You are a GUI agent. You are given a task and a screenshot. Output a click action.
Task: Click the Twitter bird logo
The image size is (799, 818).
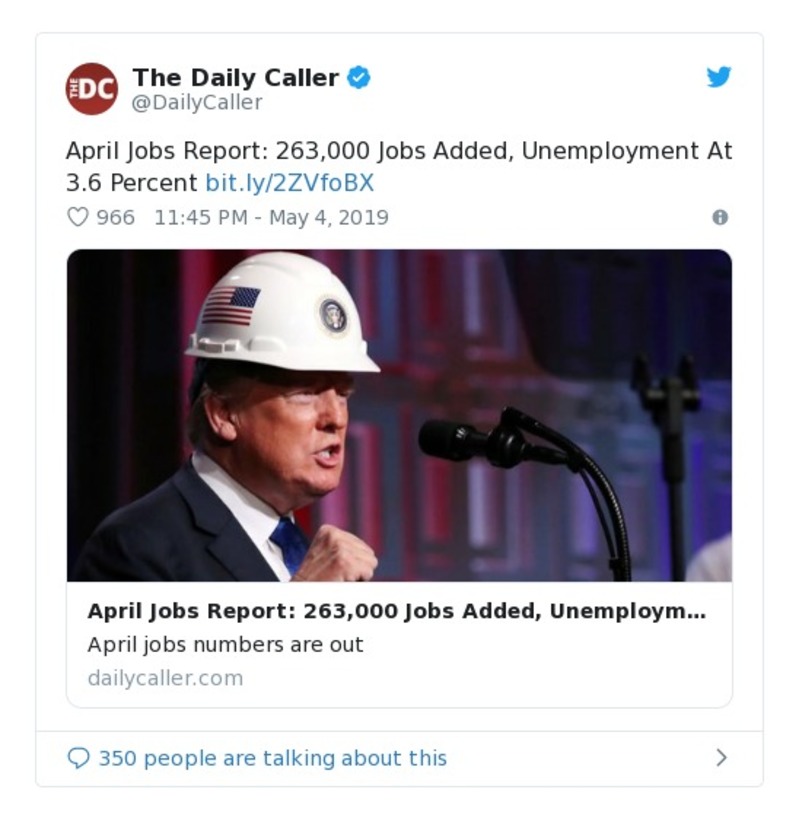(719, 77)
